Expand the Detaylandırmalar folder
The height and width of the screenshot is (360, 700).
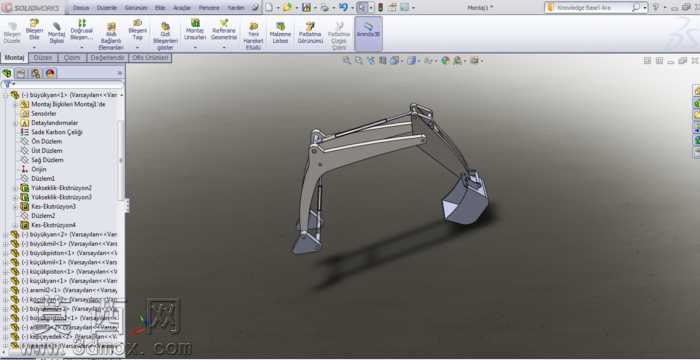[x=16, y=123]
